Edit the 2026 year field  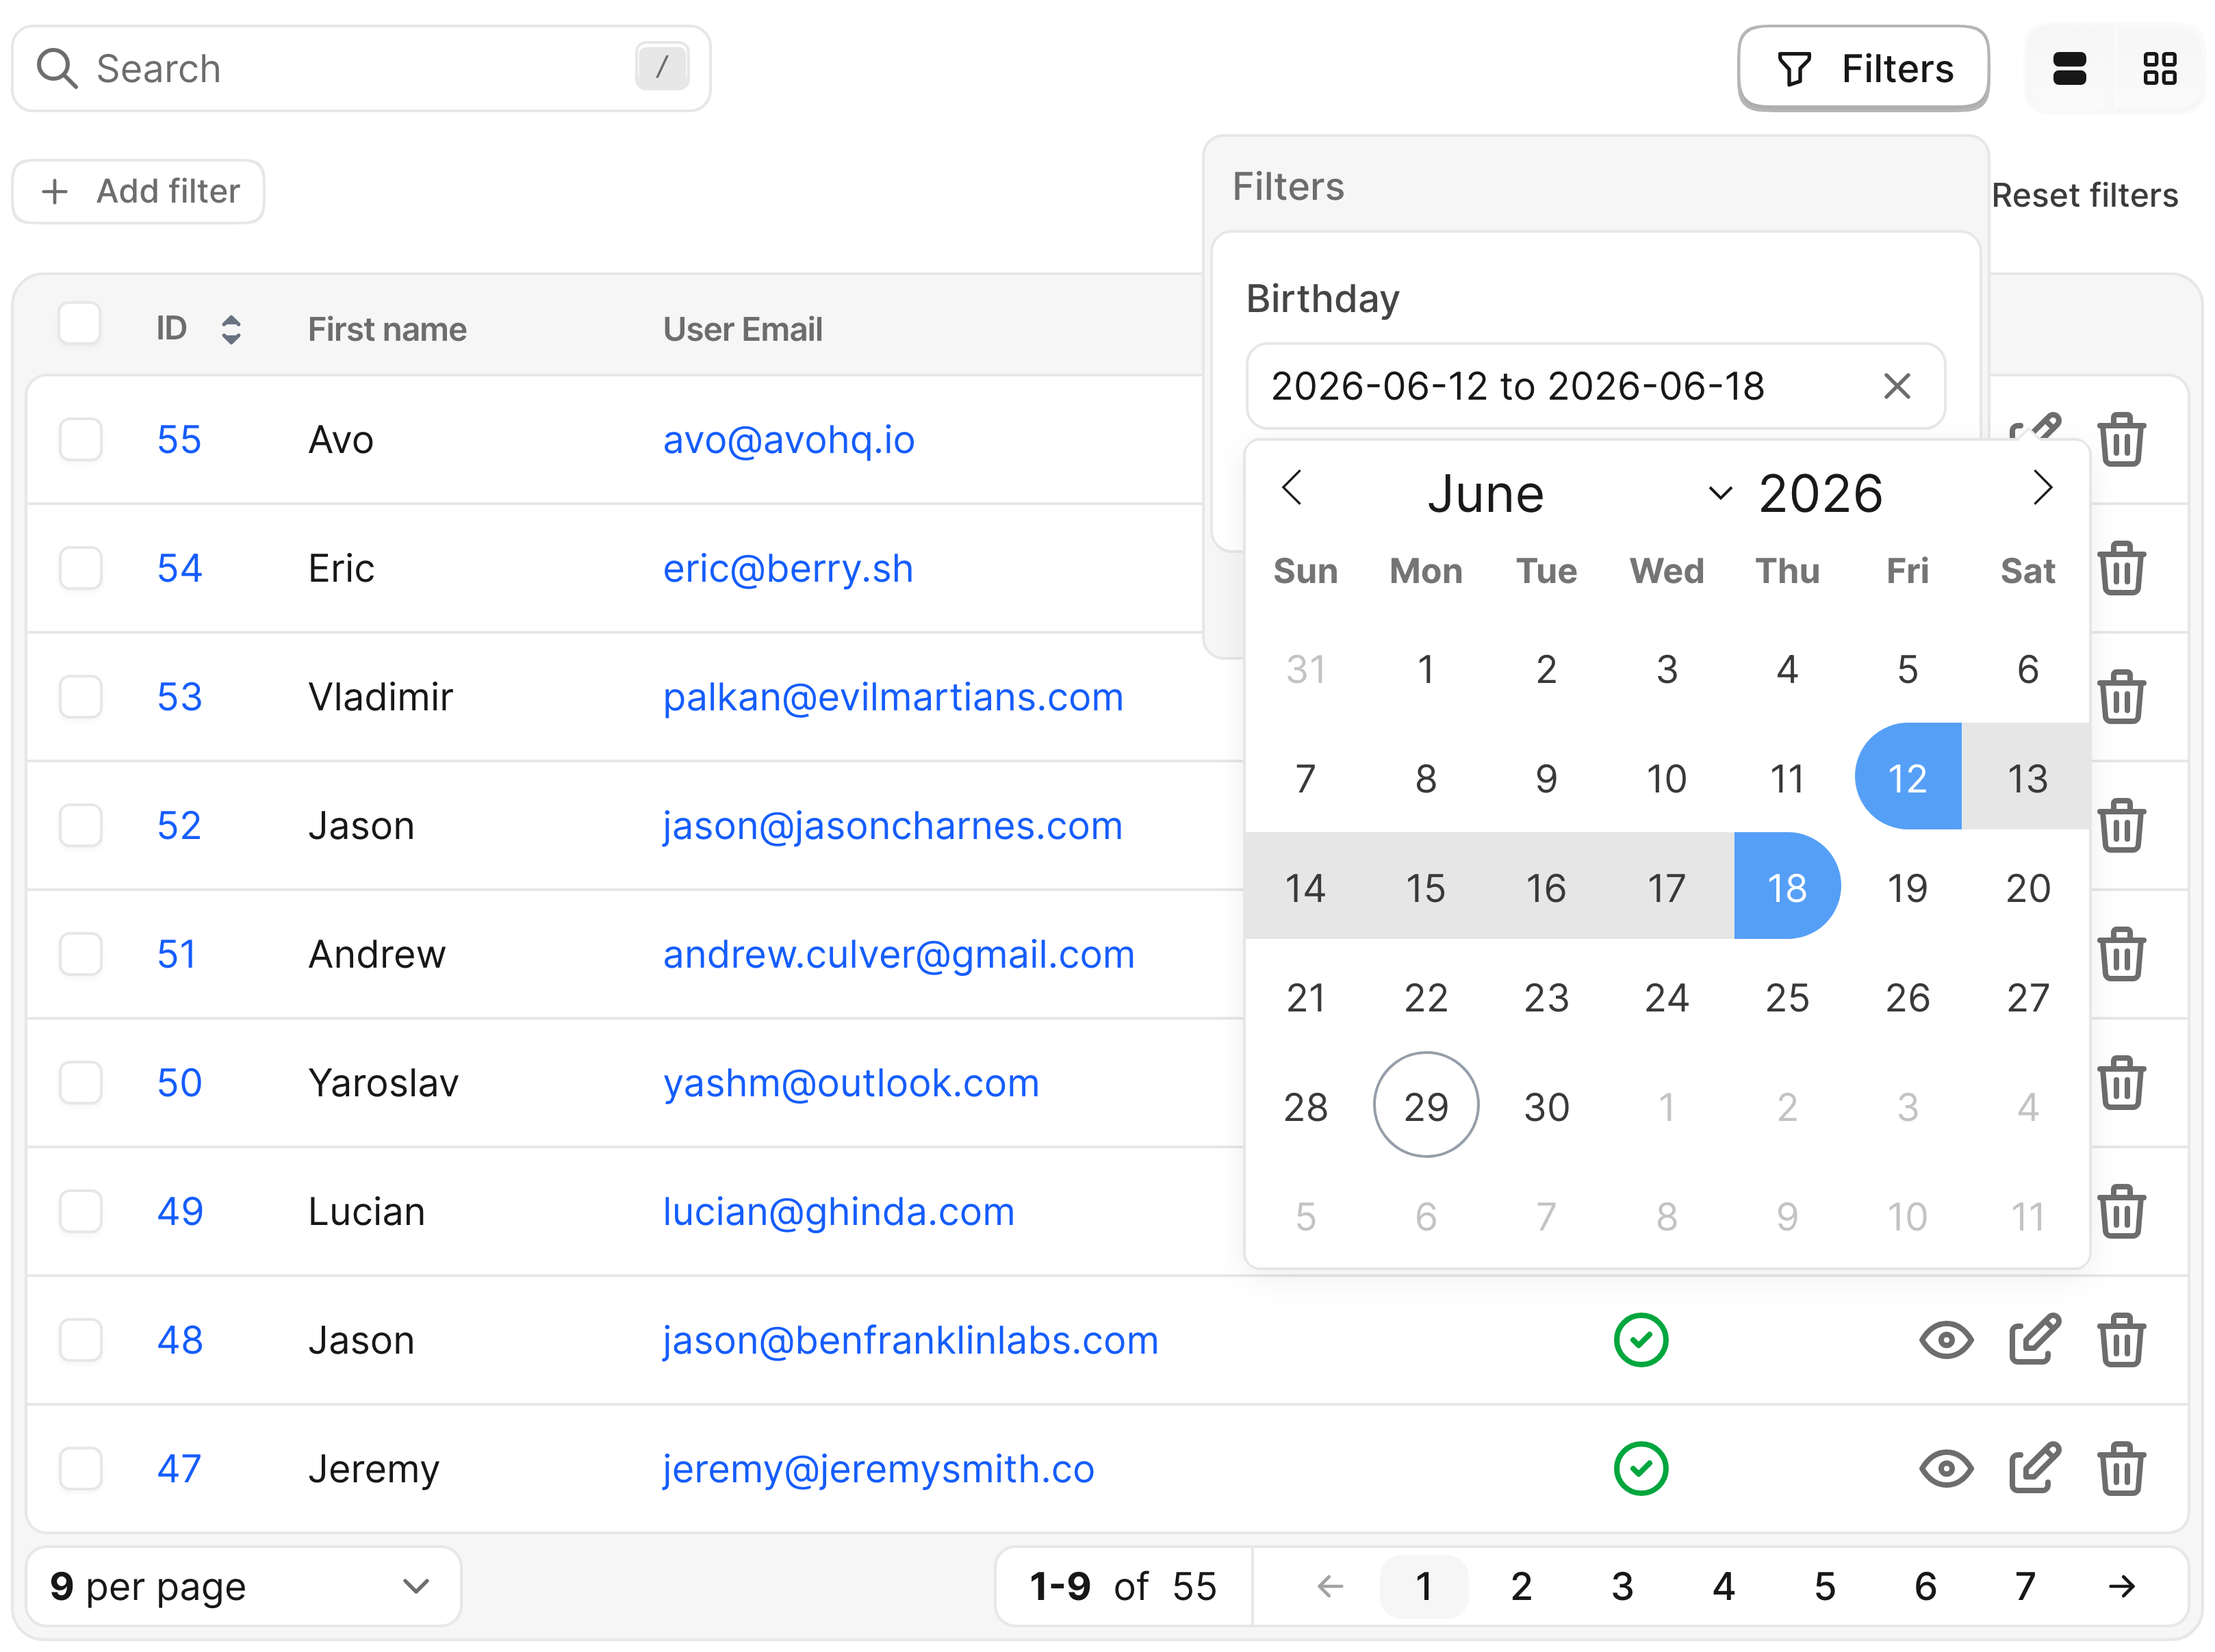coord(1821,494)
